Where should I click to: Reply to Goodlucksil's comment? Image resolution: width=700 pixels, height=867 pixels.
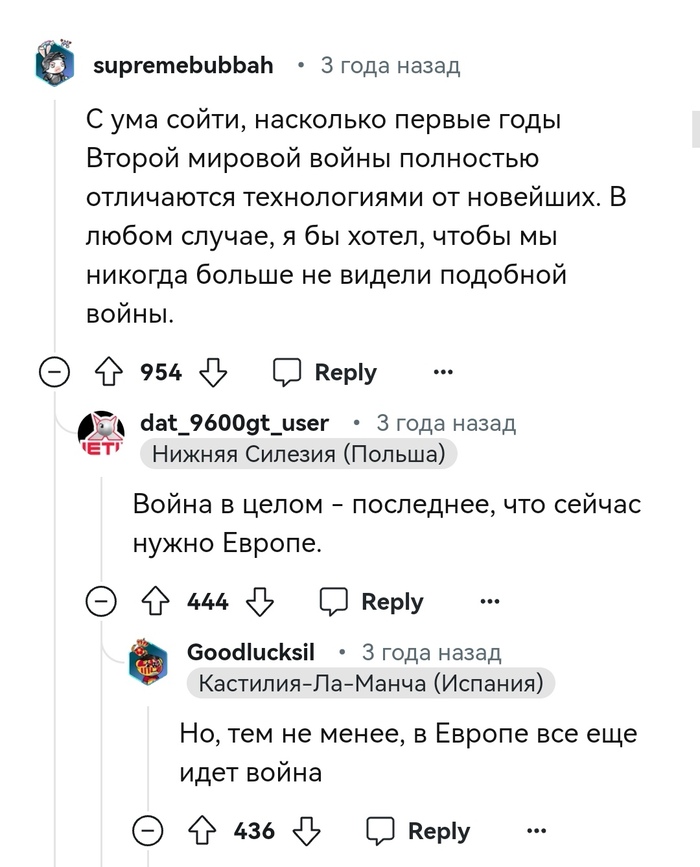[x=419, y=831]
